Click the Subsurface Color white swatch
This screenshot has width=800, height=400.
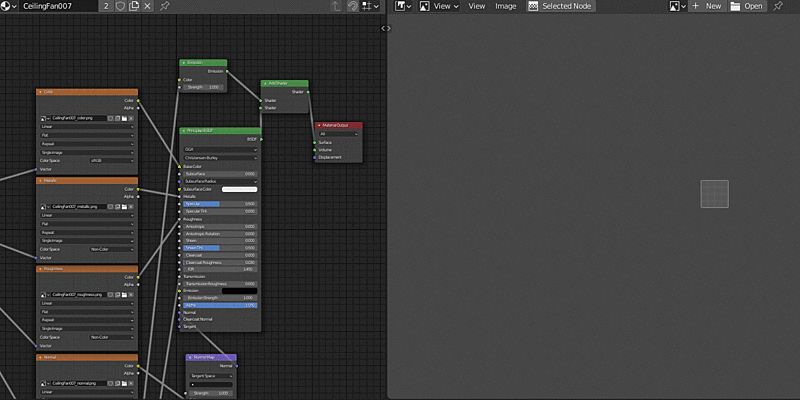pyautogui.click(x=239, y=189)
